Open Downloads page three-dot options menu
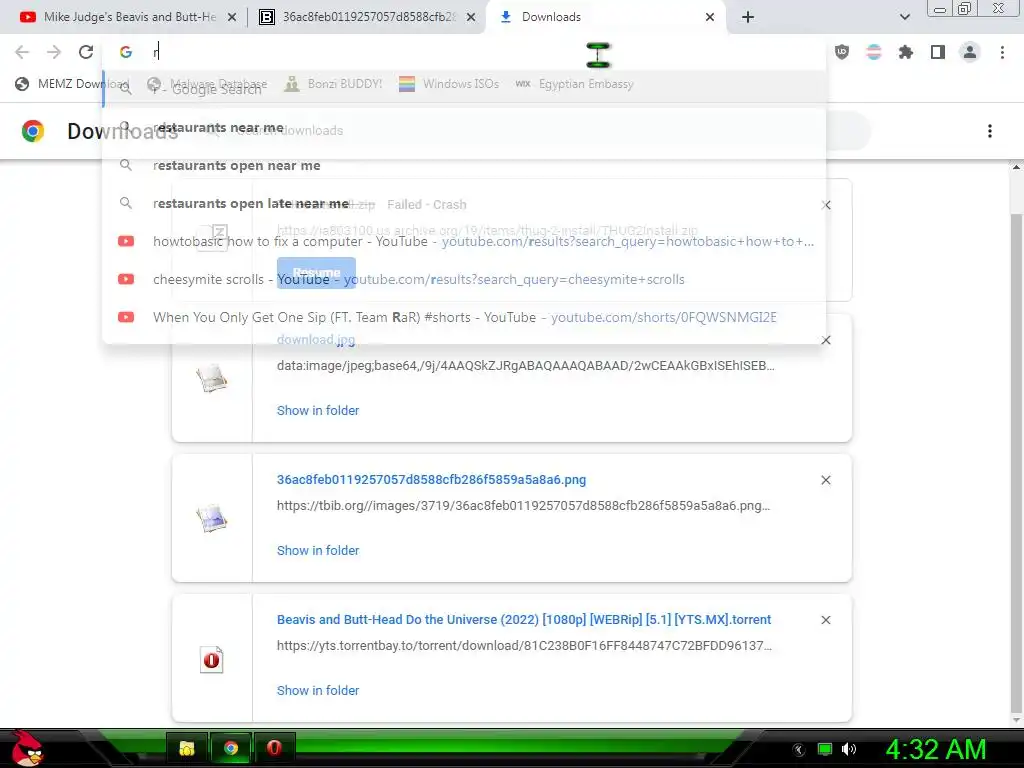 (x=990, y=131)
